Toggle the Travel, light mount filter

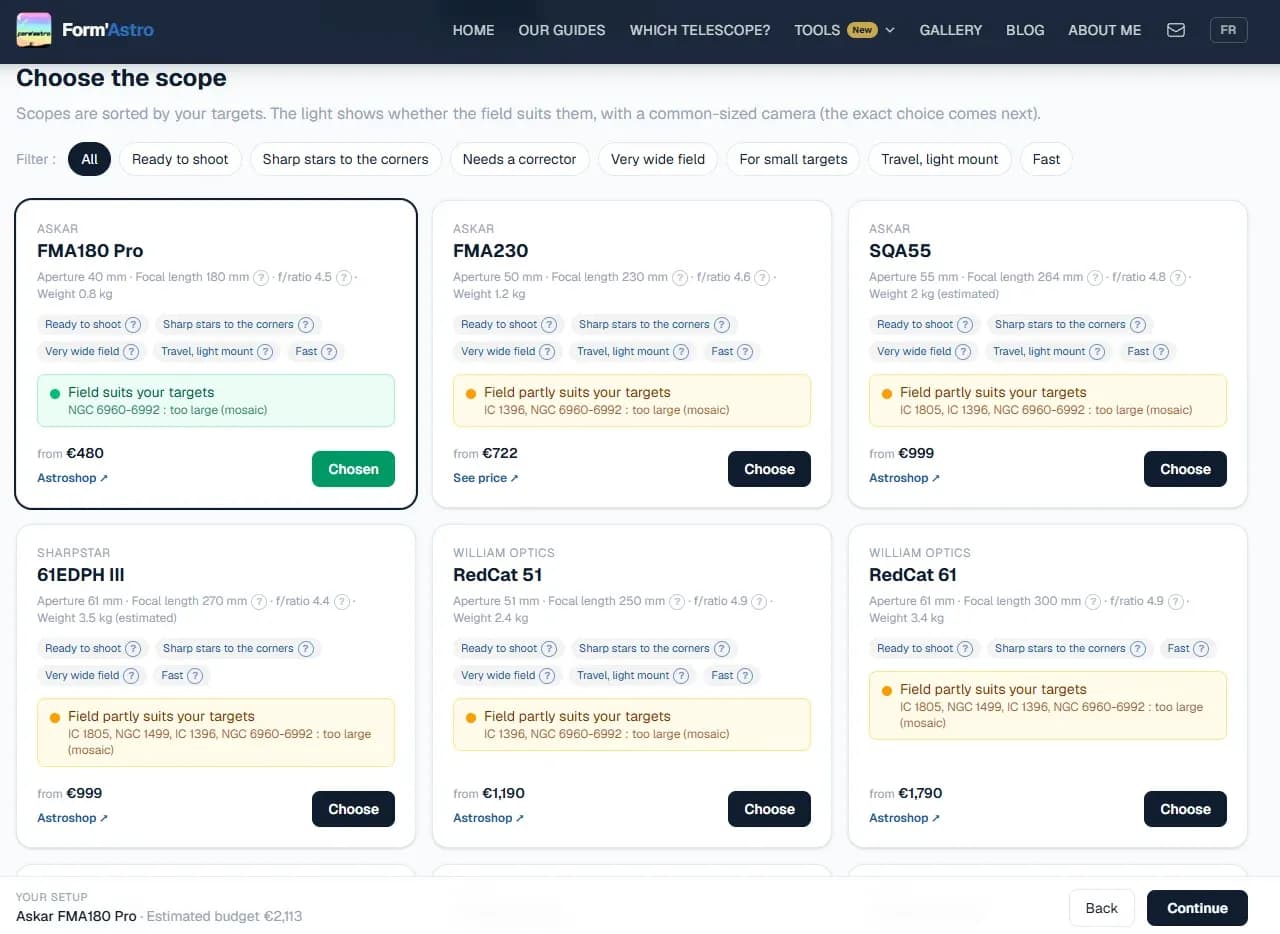coord(940,159)
